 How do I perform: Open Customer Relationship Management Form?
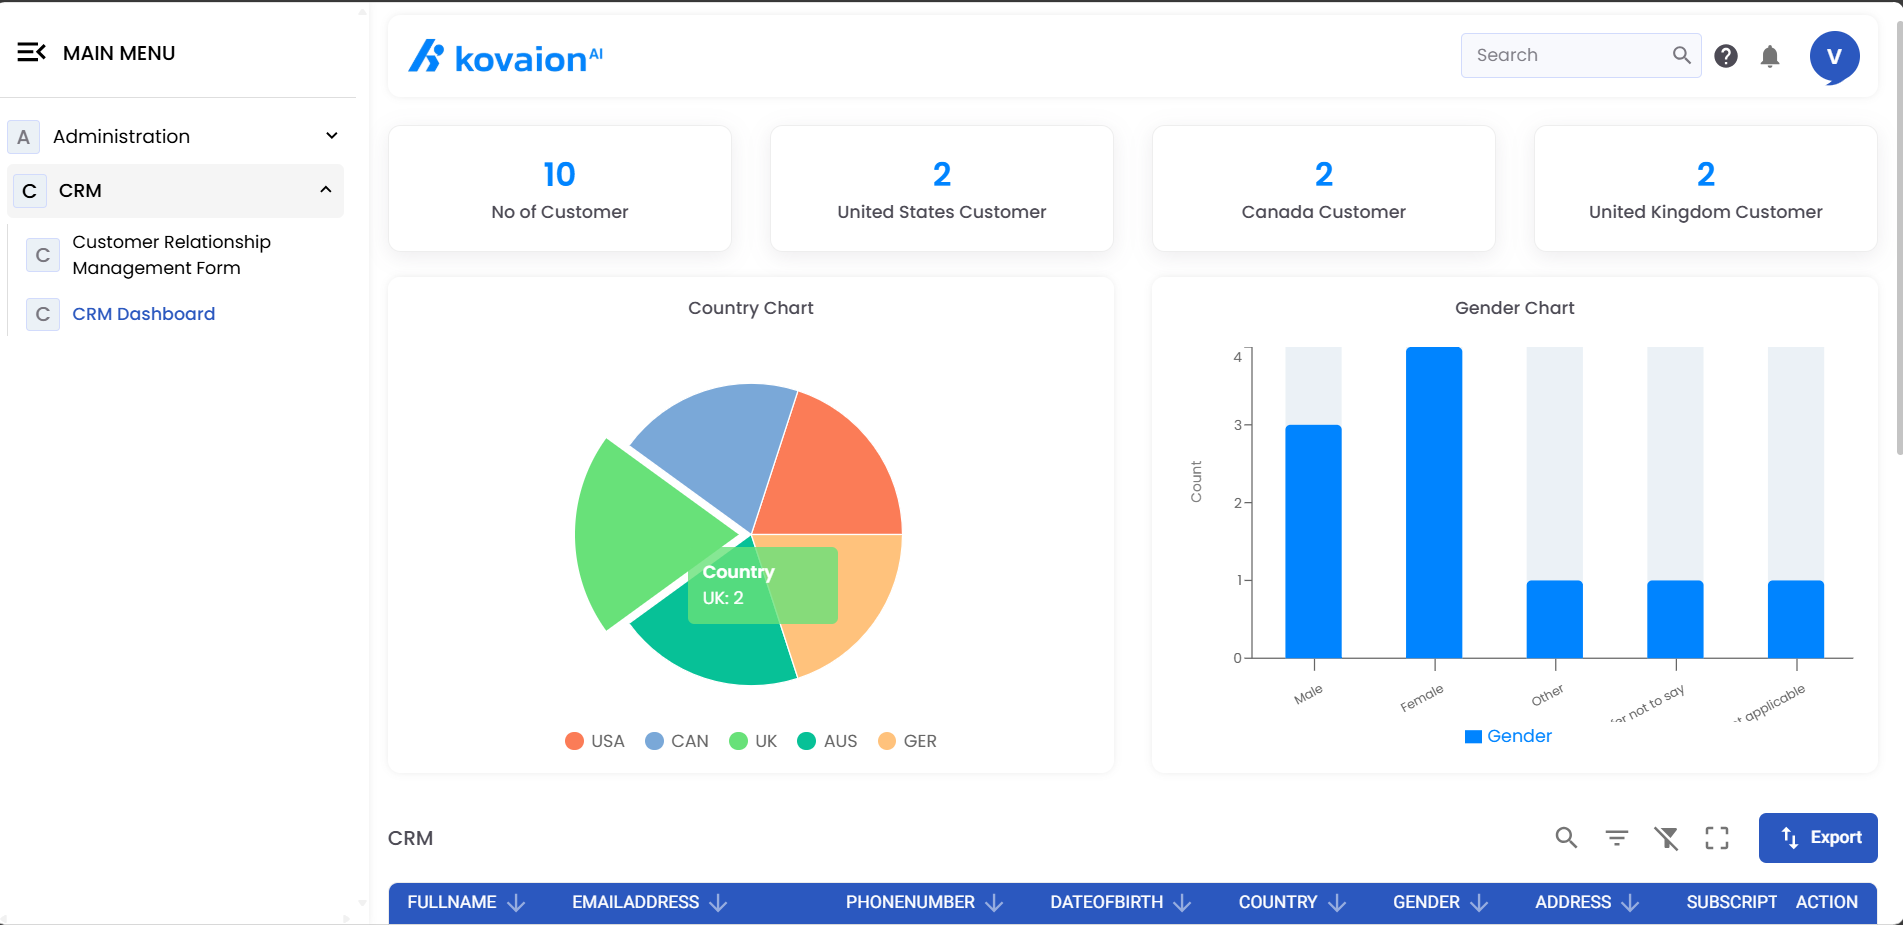tap(171, 255)
